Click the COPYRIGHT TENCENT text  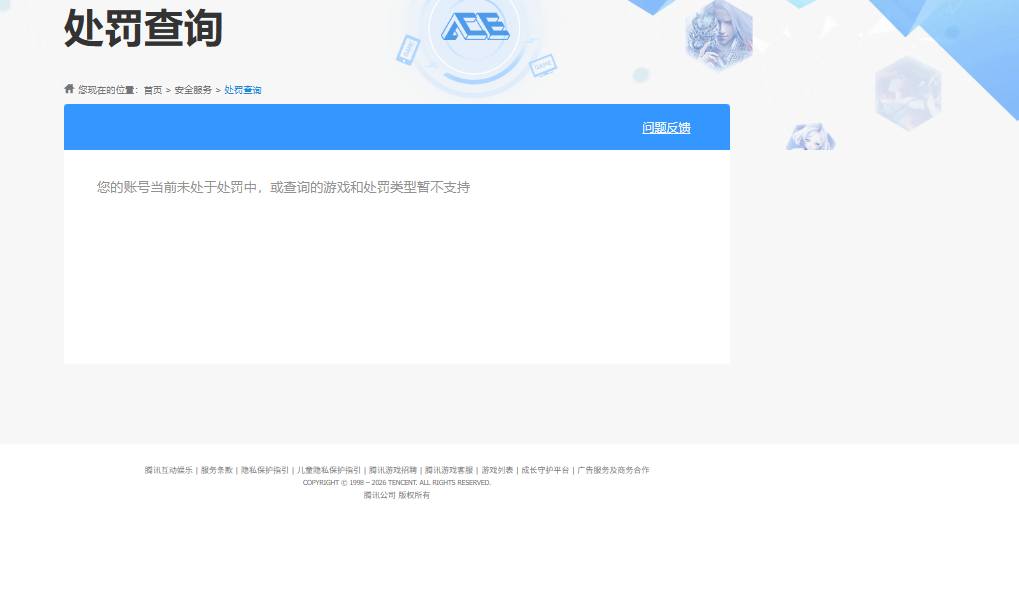(396, 483)
